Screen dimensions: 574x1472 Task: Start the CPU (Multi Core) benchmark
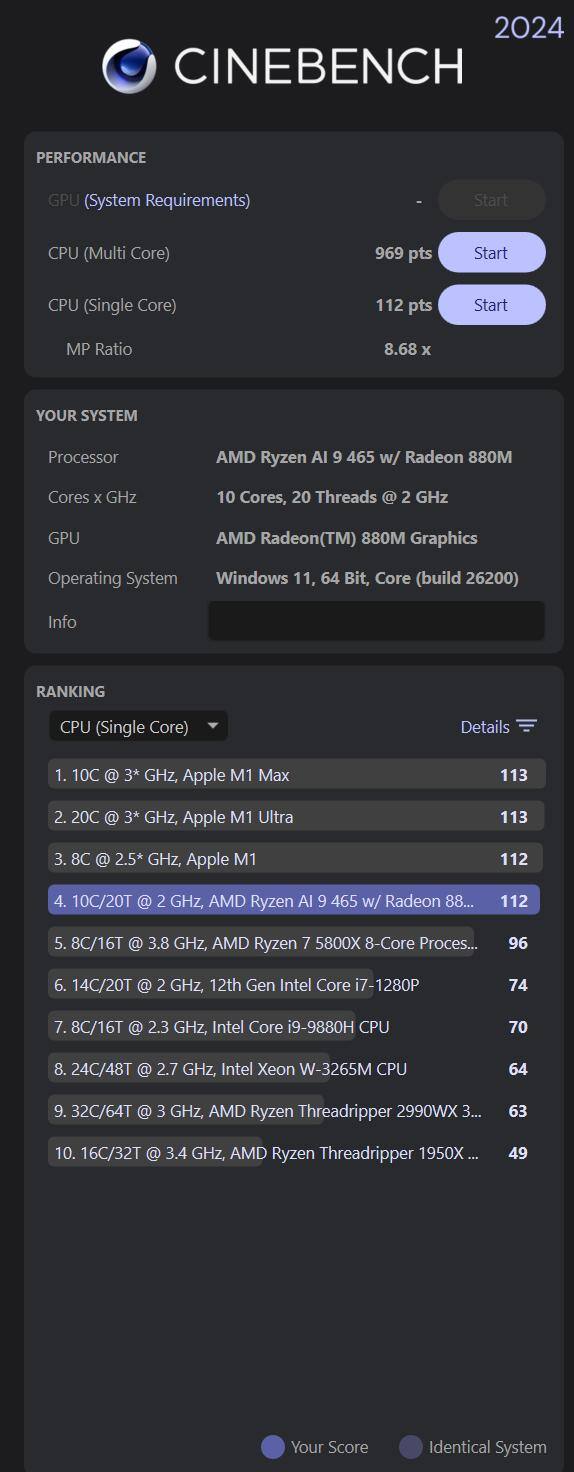(x=491, y=253)
